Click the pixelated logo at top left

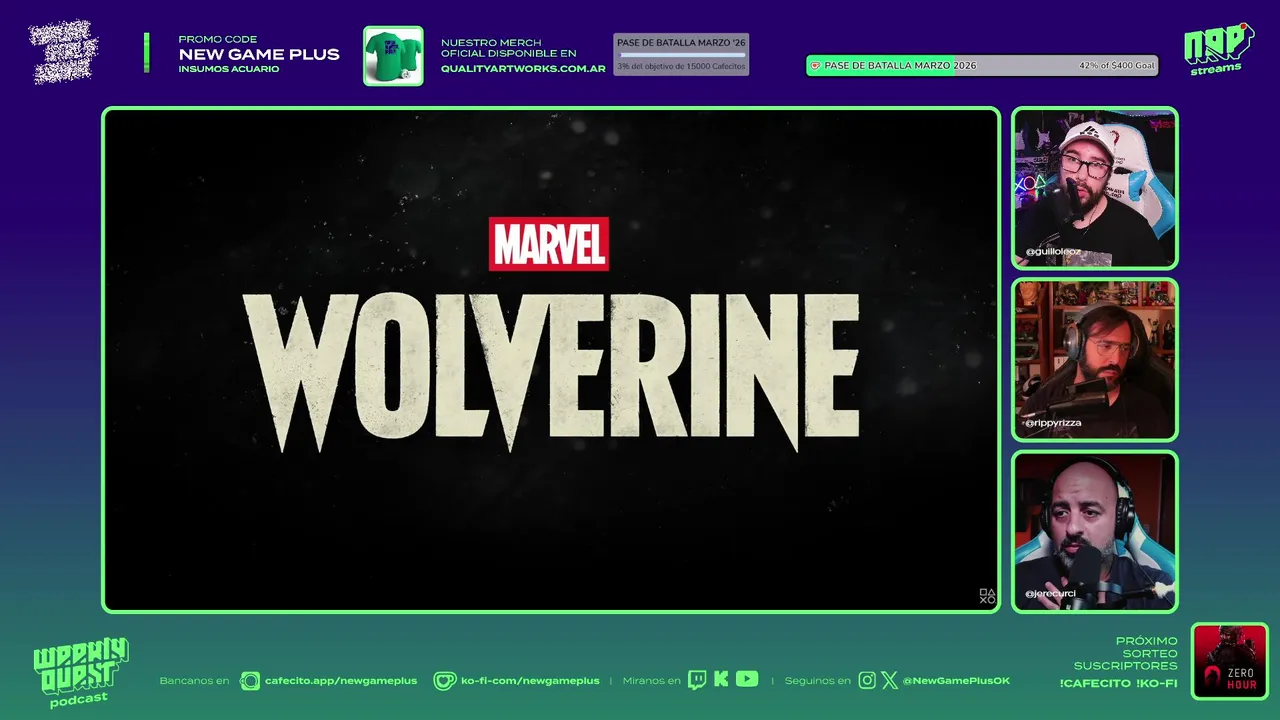coord(64,51)
